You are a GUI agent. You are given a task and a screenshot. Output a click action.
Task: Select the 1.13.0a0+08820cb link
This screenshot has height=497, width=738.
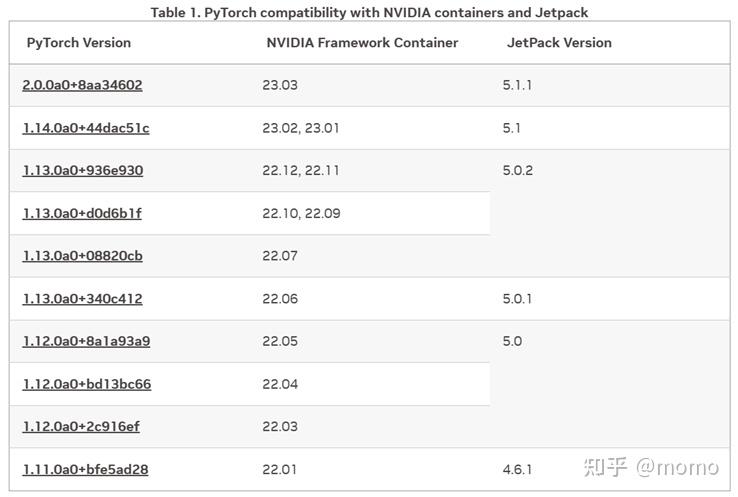pyautogui.click(x=83, y=256)
